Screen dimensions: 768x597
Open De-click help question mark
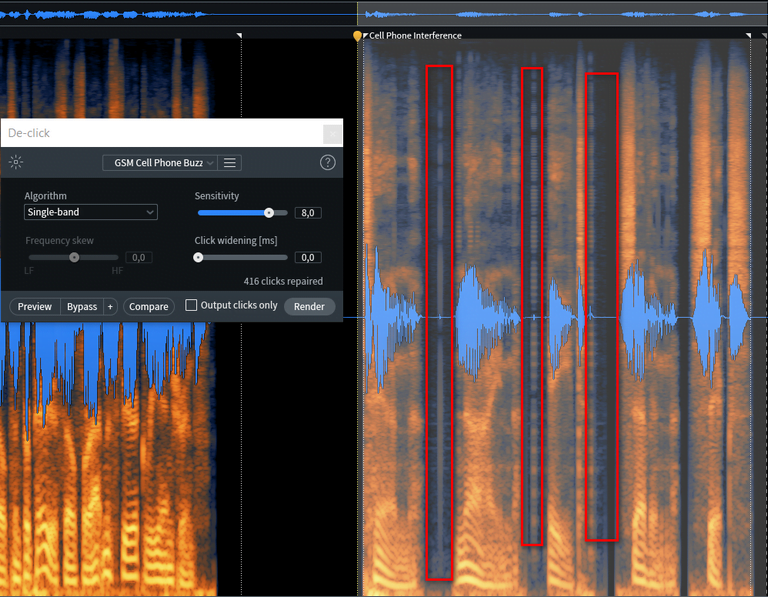pos(327,163)
